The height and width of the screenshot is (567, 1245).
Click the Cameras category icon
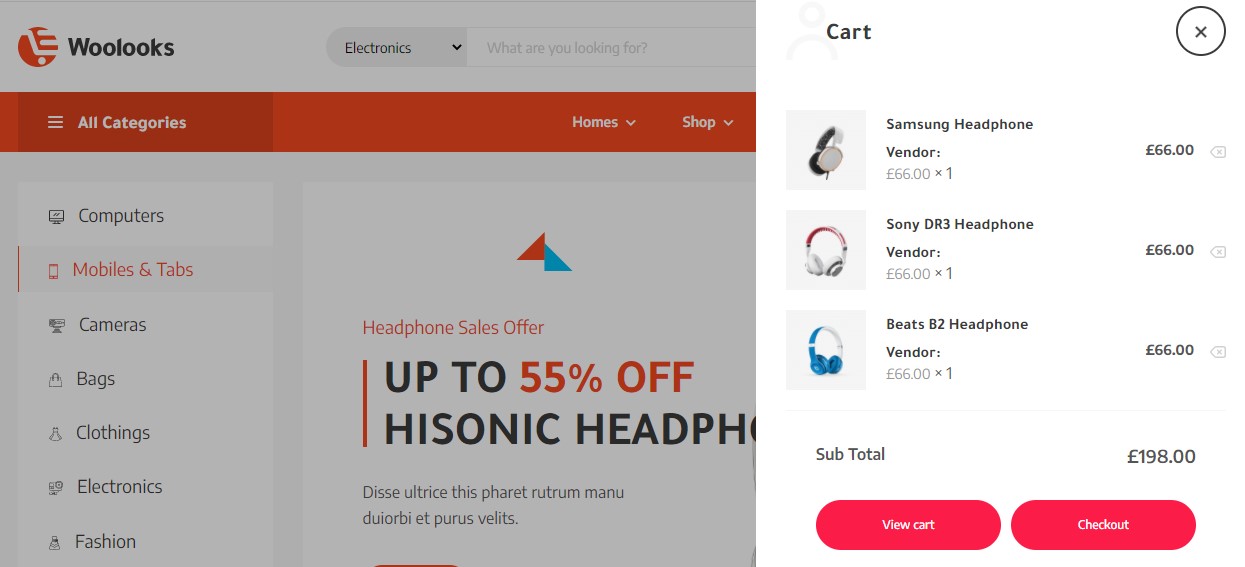coord(57,325)
